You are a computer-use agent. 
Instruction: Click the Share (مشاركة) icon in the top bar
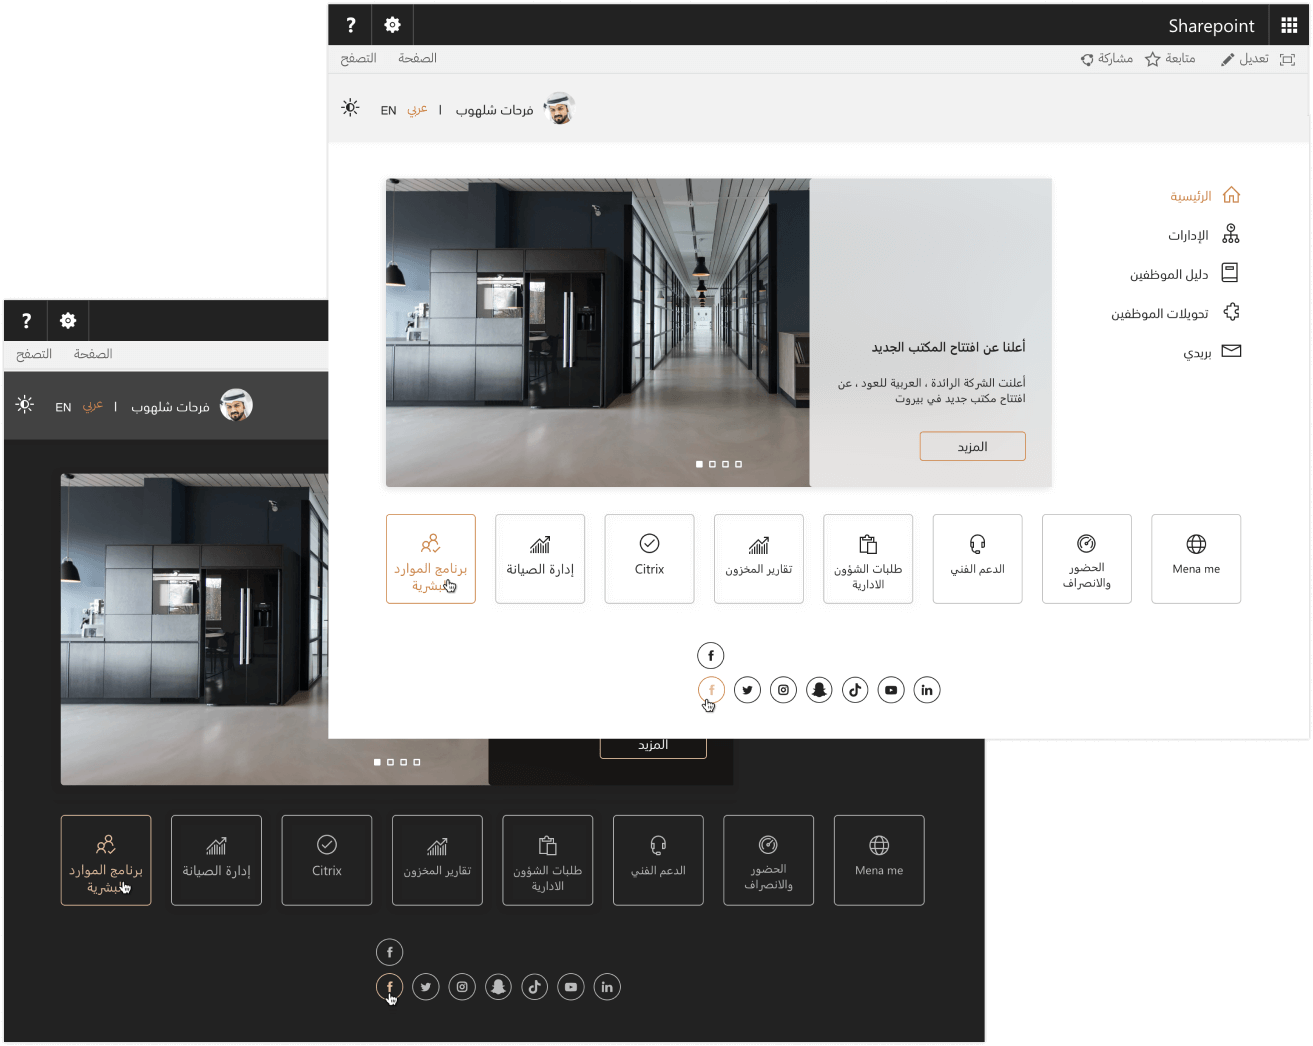pyautogui.click(x=1106, y=59)
